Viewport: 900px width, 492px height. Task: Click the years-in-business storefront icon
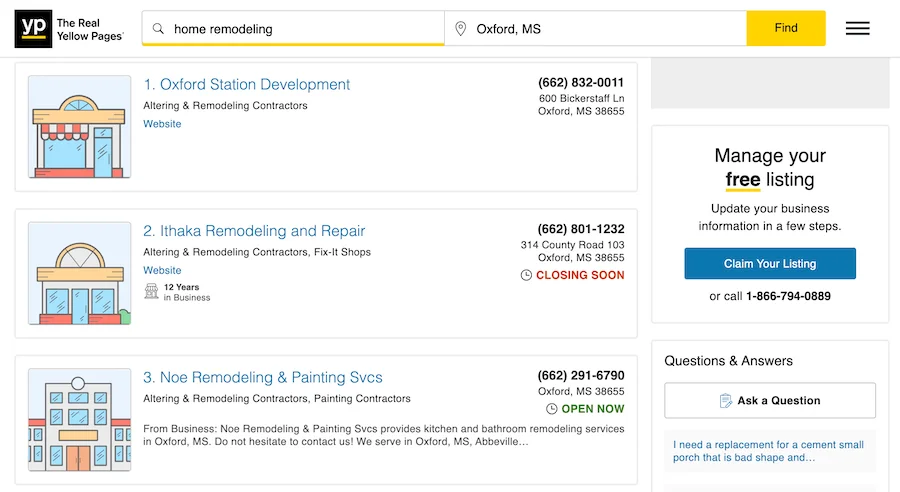(x=152, y=292)
